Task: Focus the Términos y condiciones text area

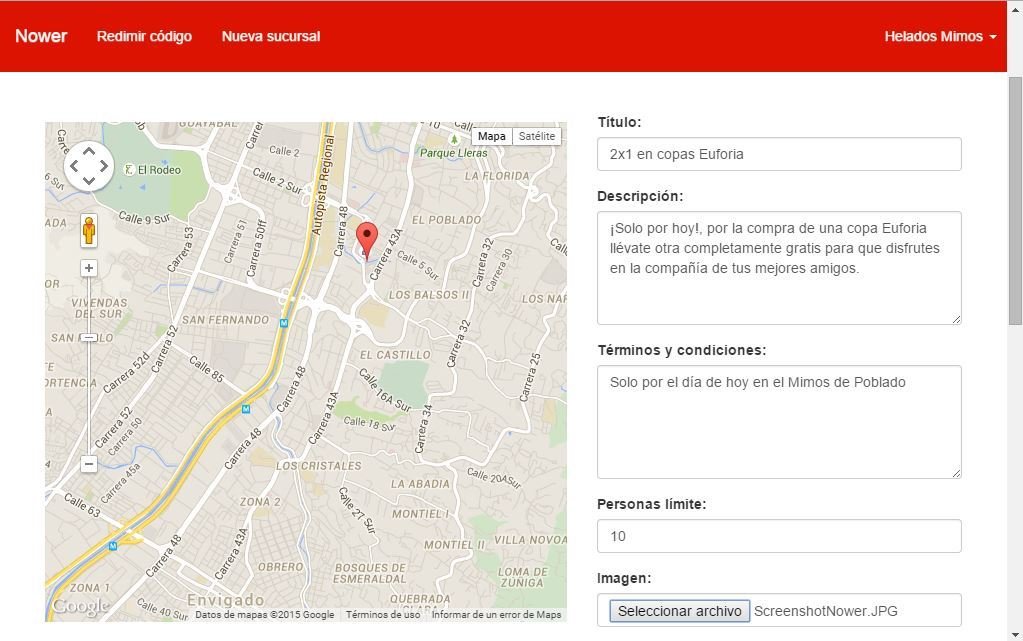Action: [779, 422]
